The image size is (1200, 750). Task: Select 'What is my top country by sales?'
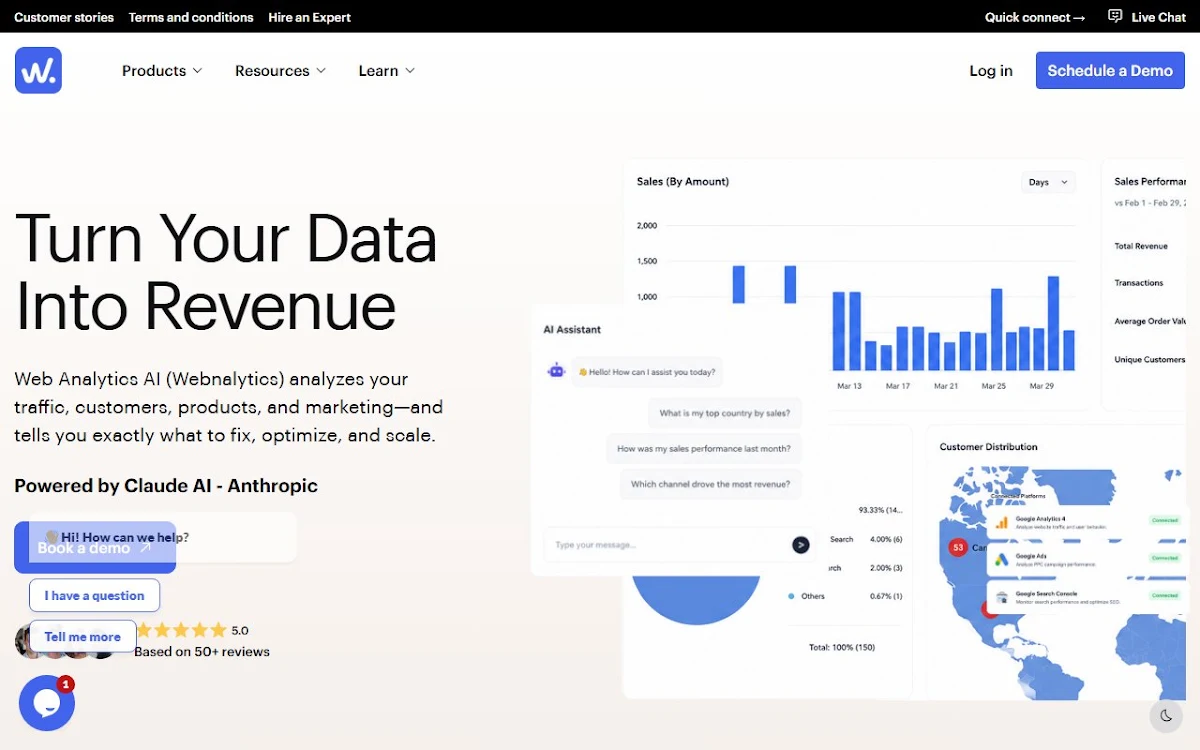click(724, 413)
